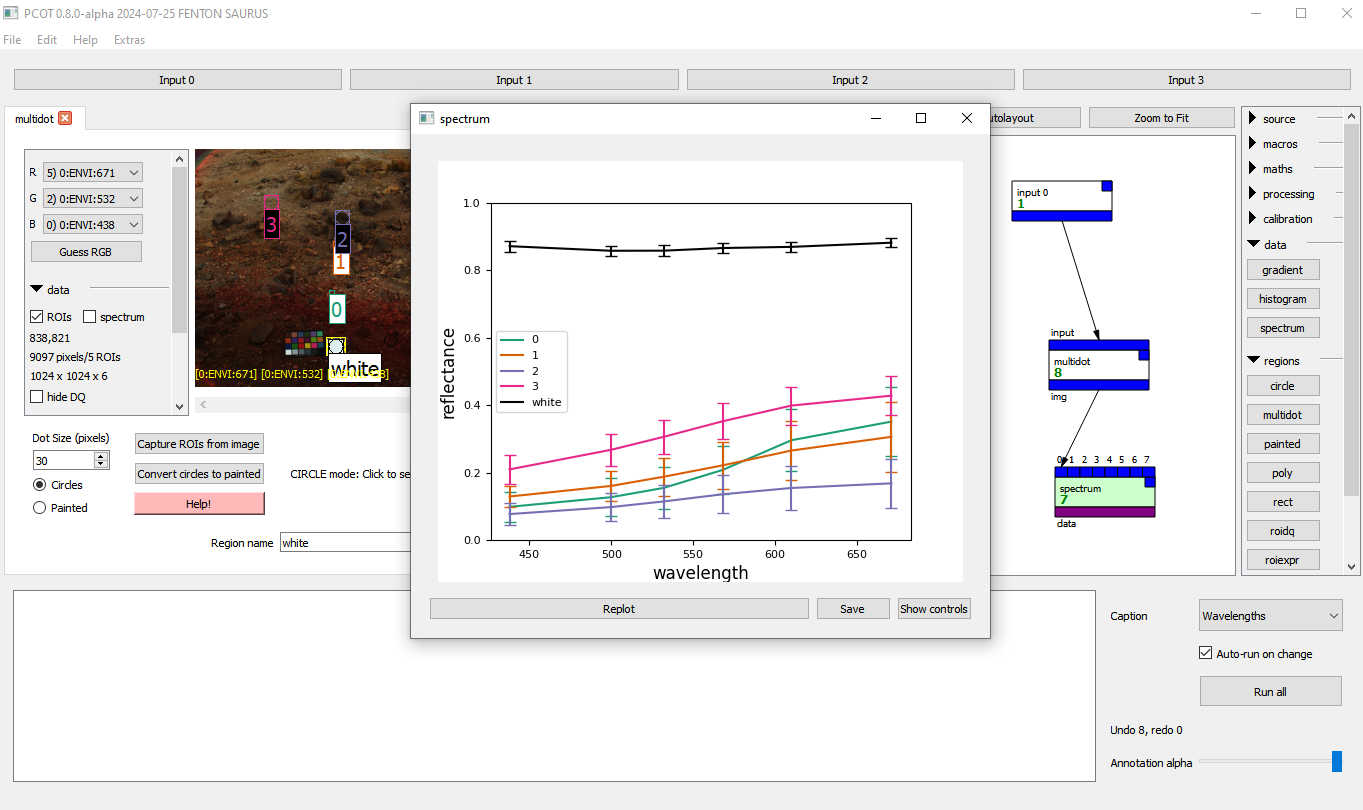Click the color chart in the image
Screen dimensions: 1363x810
pos(303,344)
